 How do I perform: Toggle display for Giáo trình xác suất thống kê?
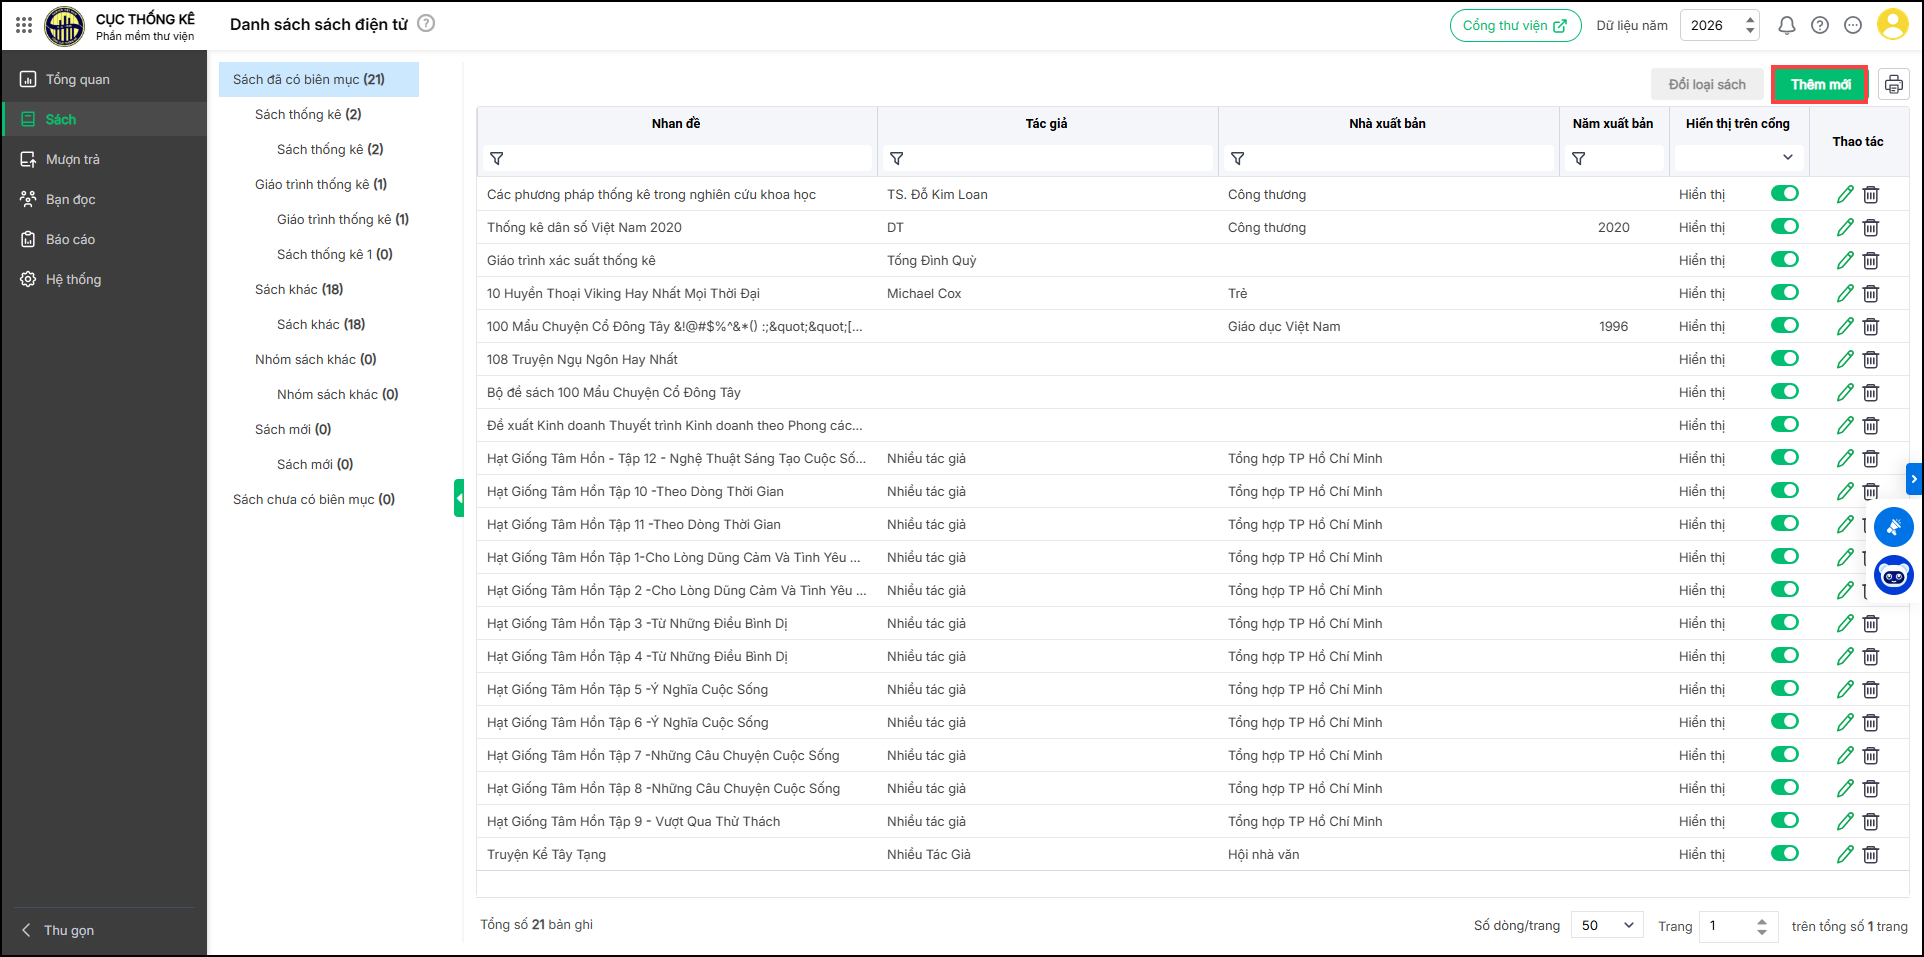[x=1784, y=260]
